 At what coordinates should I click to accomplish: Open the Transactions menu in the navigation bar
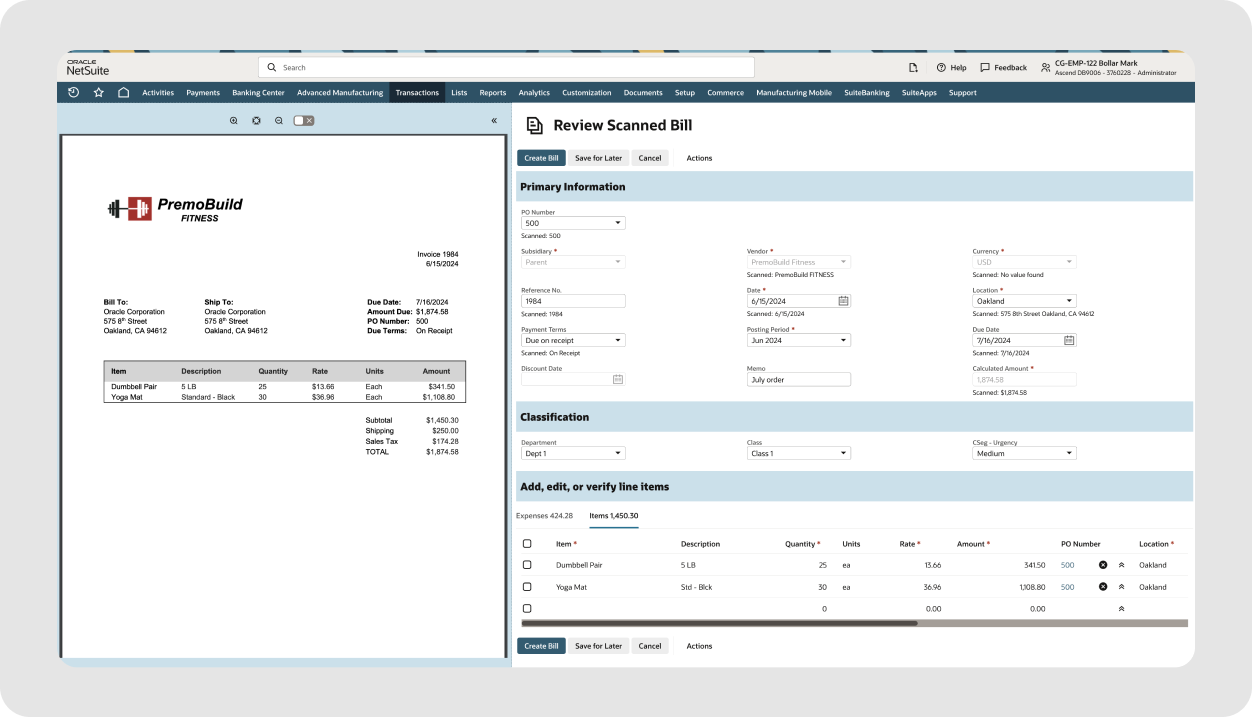(417, 92)
